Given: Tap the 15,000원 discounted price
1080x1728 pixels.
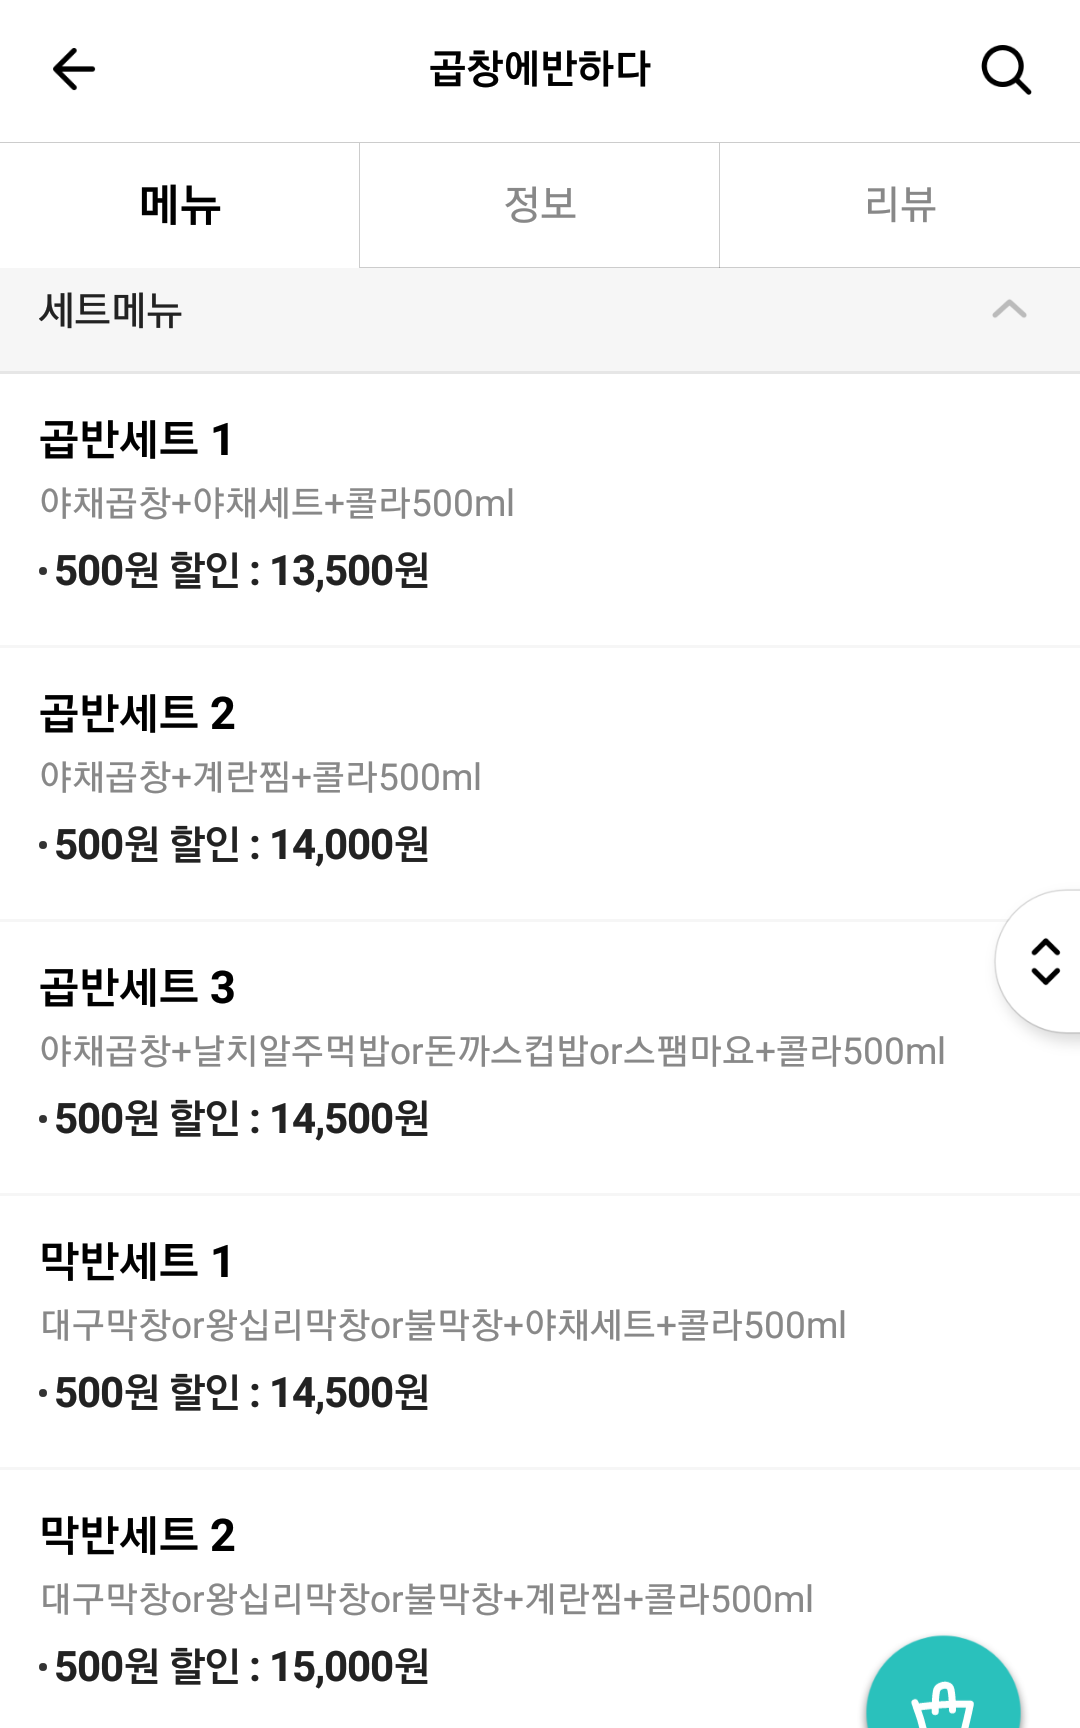Looking at the screenshot, I should coord(349,1667).
